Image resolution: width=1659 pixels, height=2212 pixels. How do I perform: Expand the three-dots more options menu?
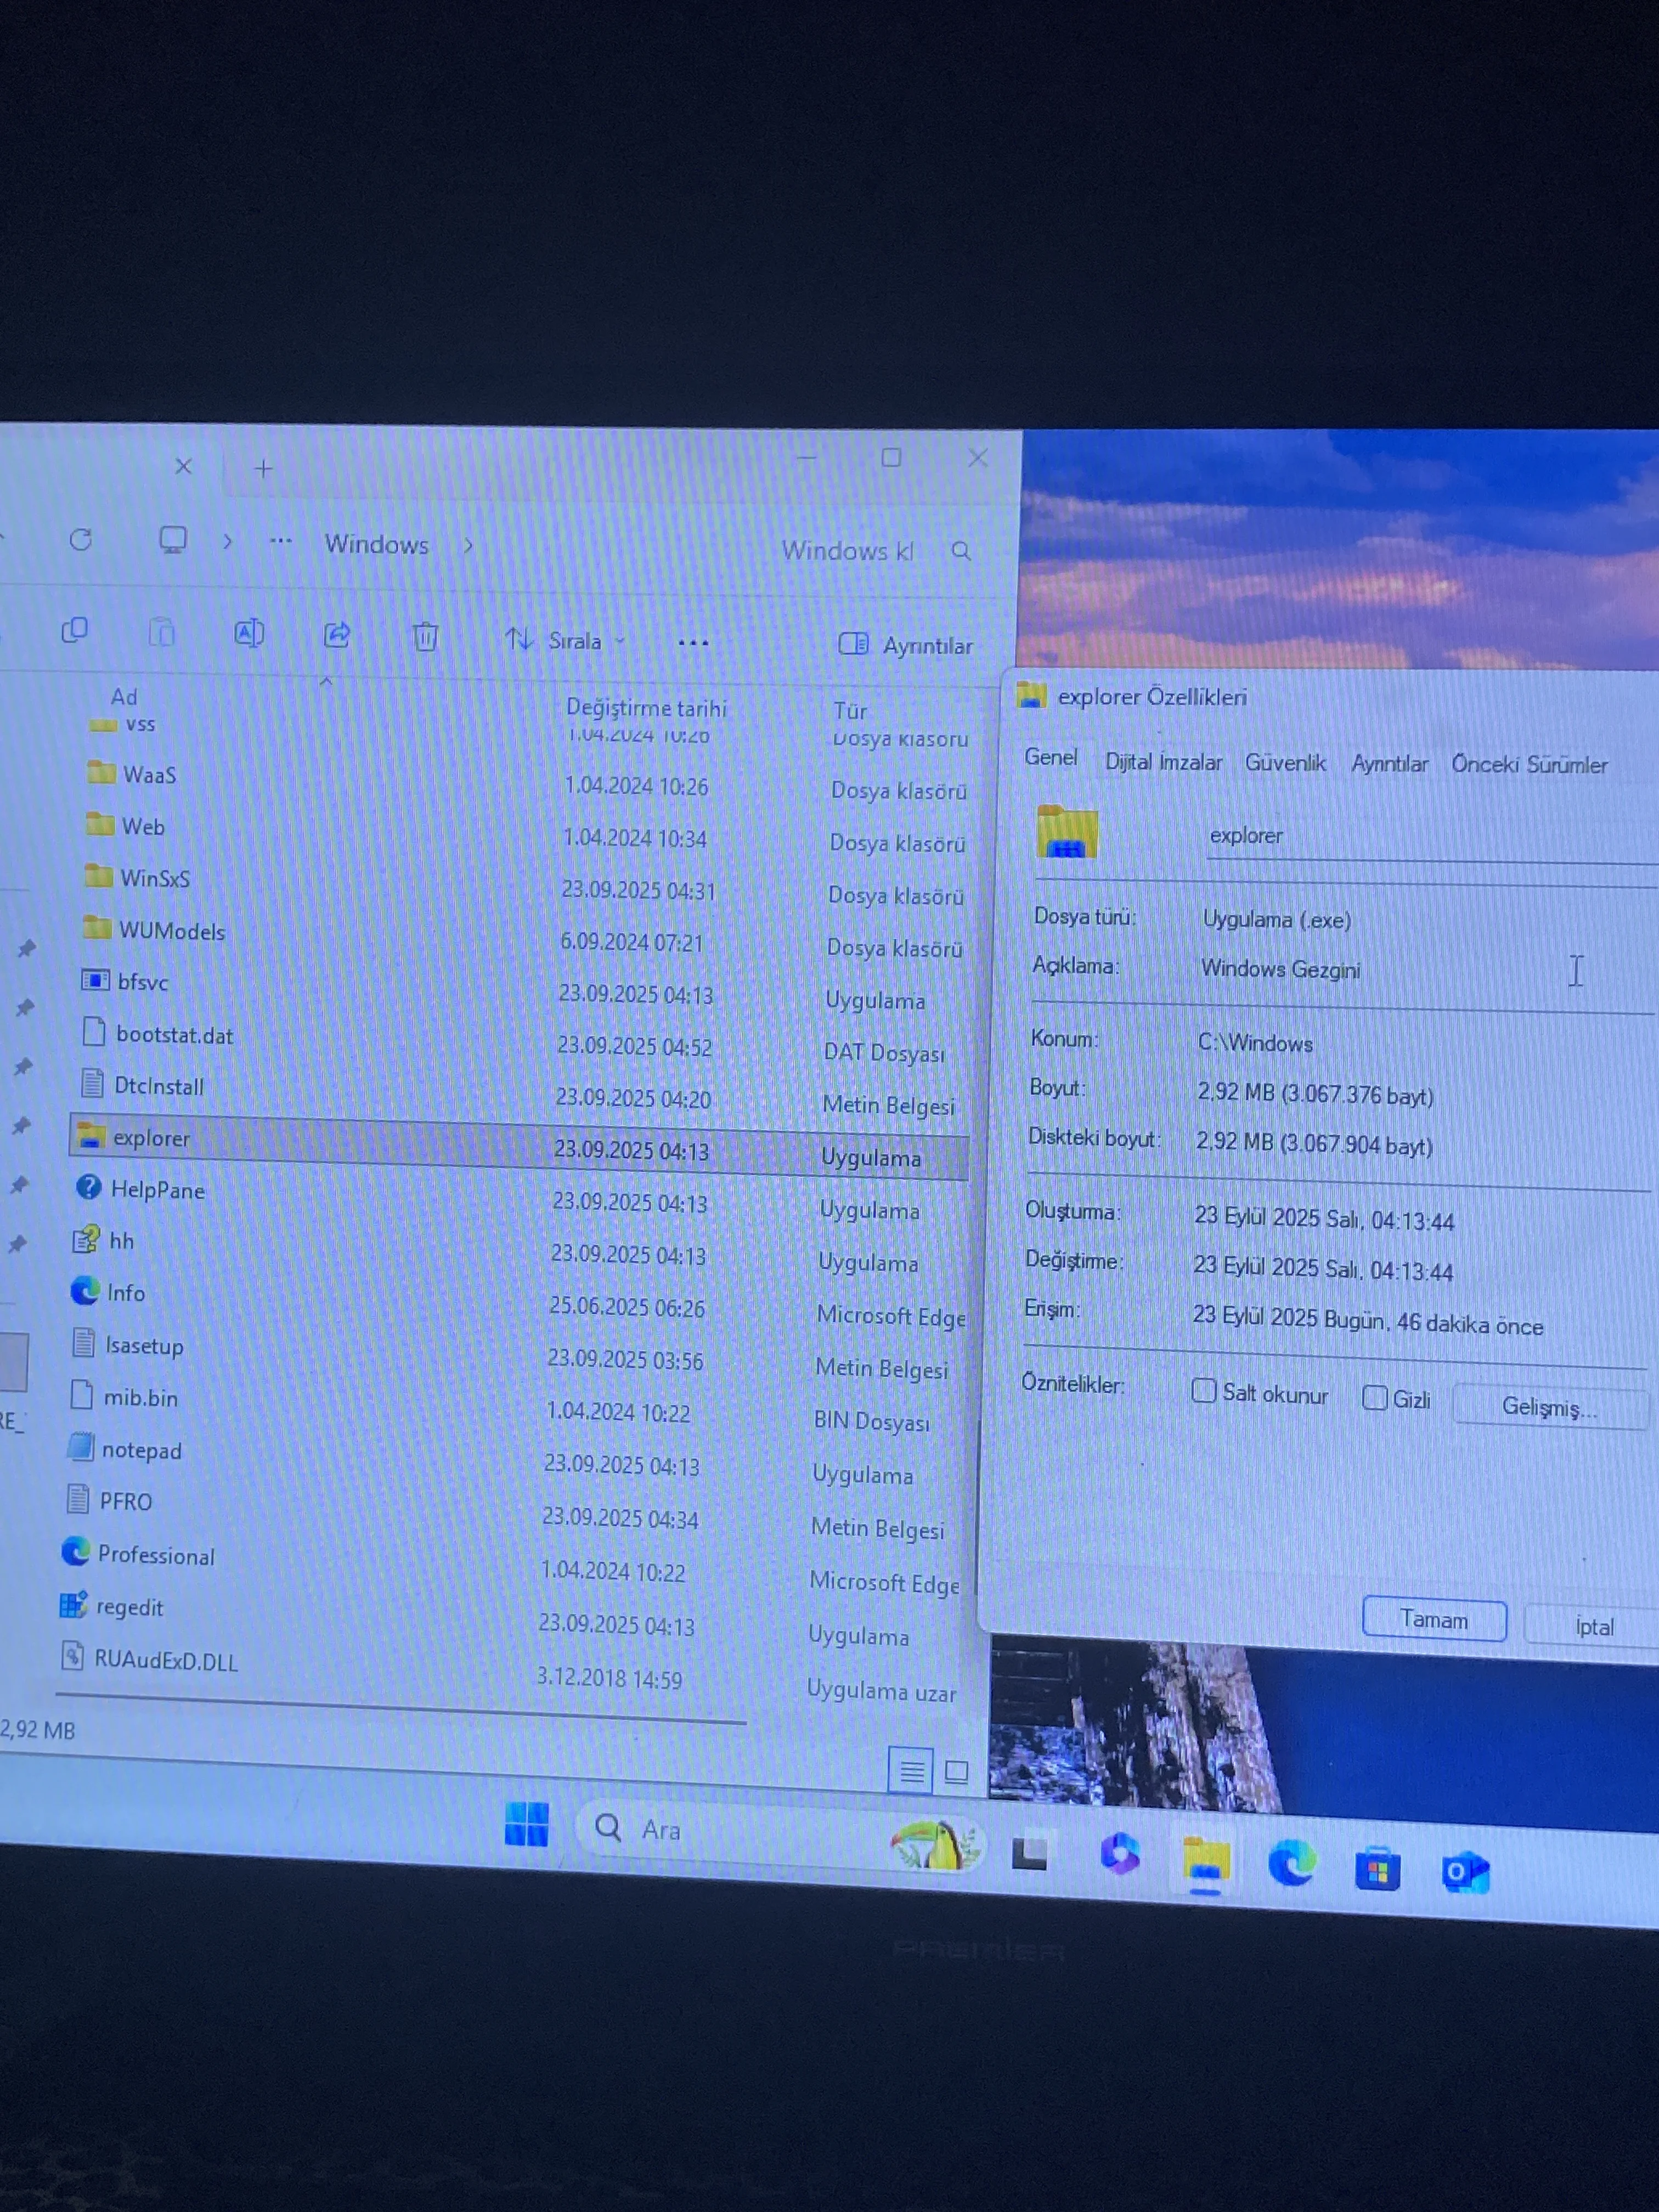[x=693, y=643]
